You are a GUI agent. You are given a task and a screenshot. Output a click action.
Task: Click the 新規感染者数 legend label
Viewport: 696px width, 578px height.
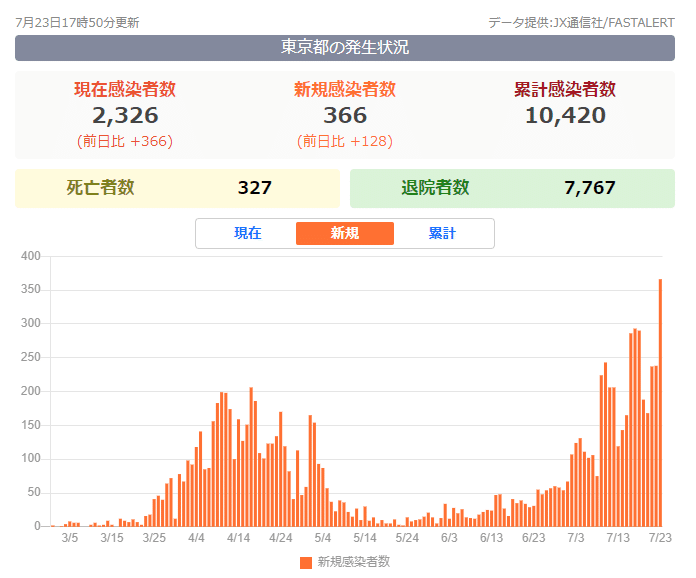(x=353, y=562)
